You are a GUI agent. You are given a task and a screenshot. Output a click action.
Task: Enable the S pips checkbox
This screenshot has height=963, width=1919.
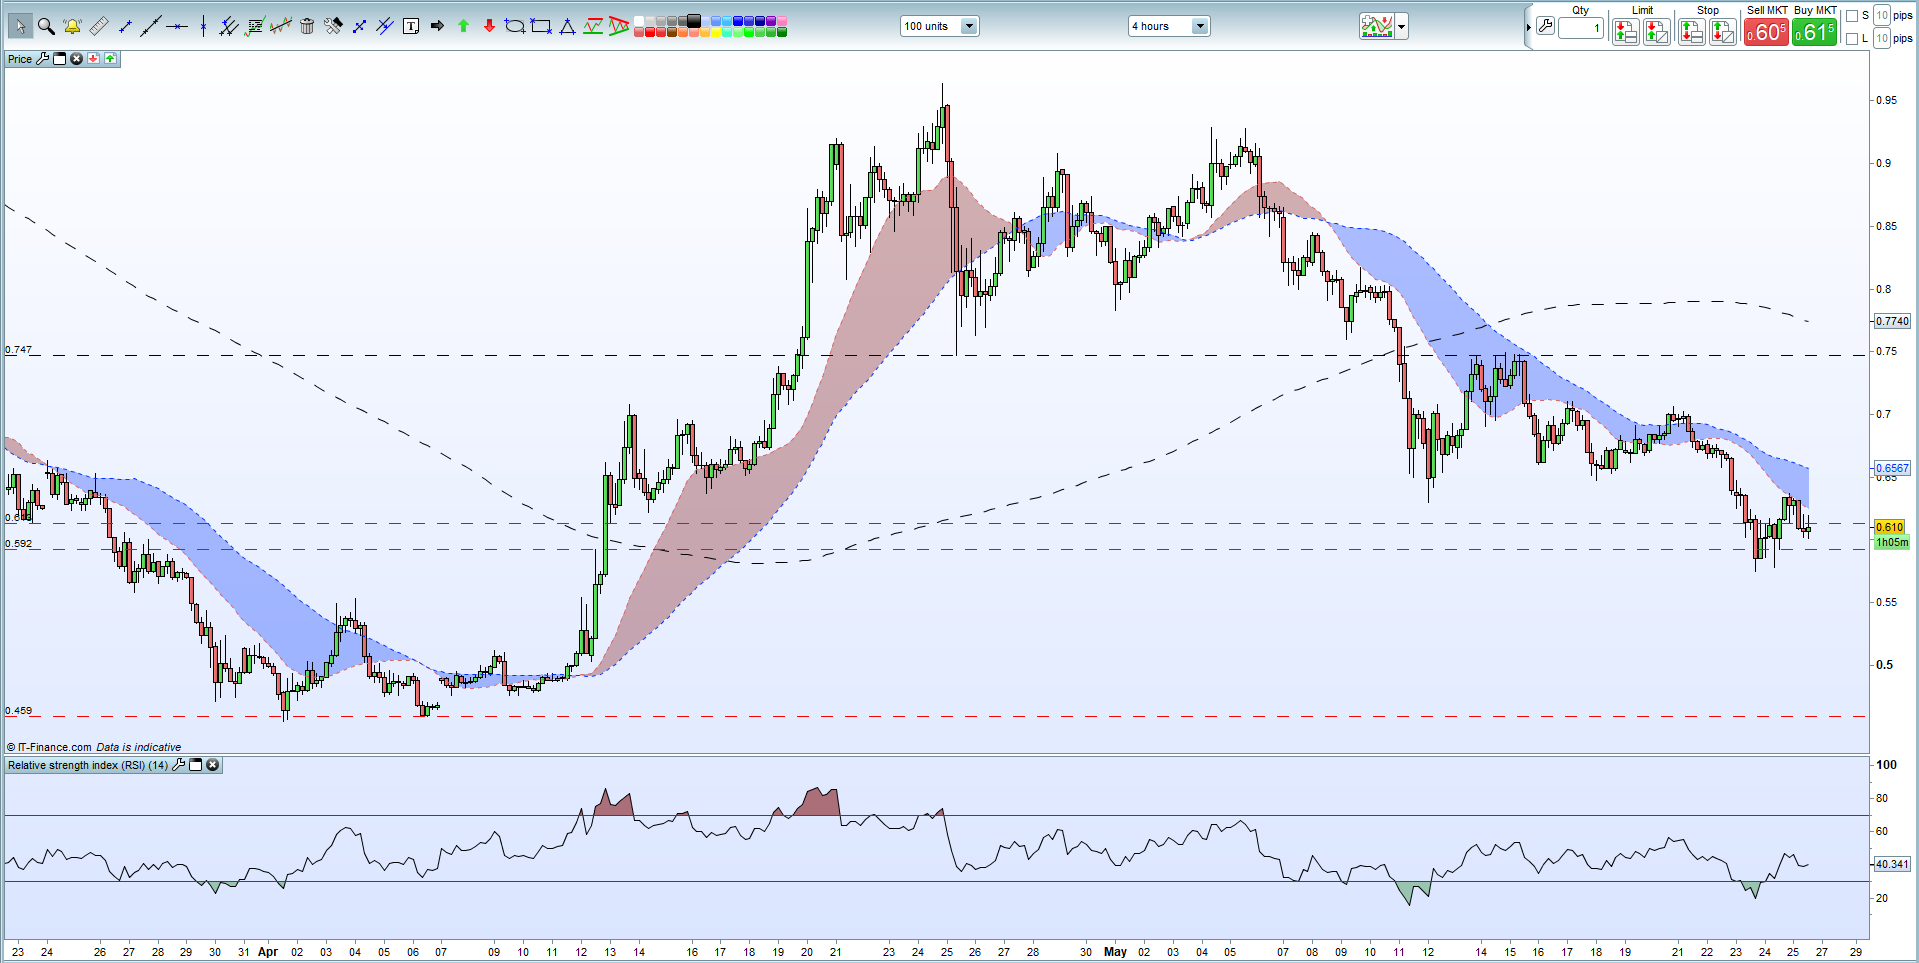tap(1852, 15)
